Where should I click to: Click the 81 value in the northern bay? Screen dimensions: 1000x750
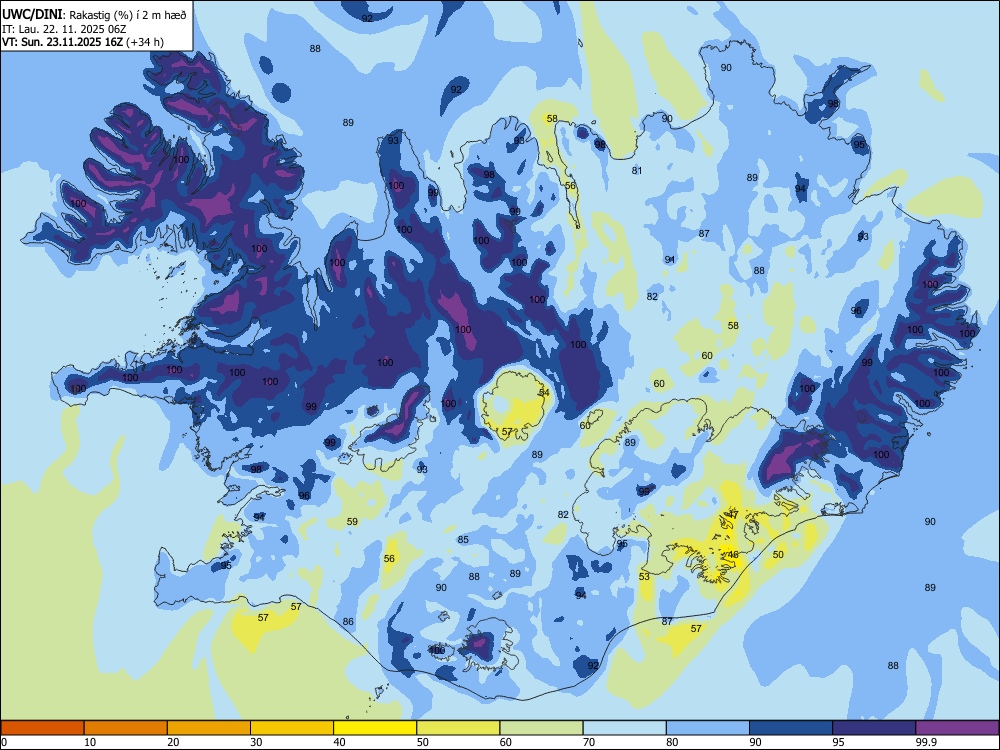click(636, 171)
